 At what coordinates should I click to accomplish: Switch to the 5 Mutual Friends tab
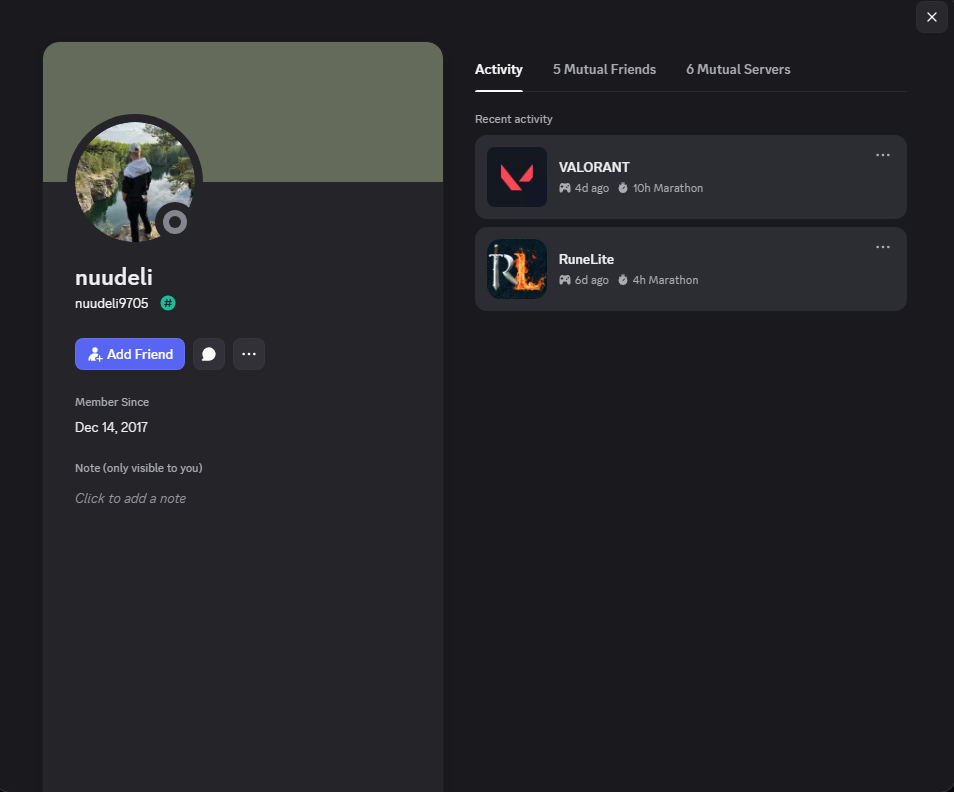pos(604,69)
